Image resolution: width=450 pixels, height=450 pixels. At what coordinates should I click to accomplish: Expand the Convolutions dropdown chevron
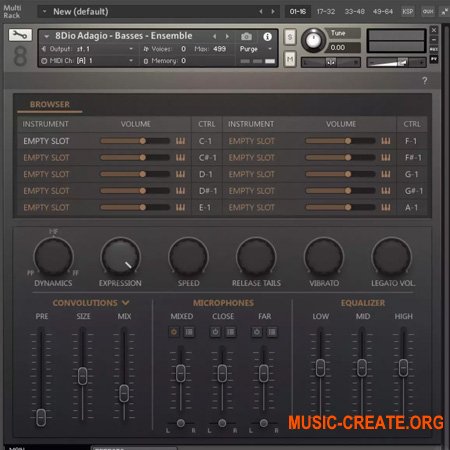(x=125, y=303)
